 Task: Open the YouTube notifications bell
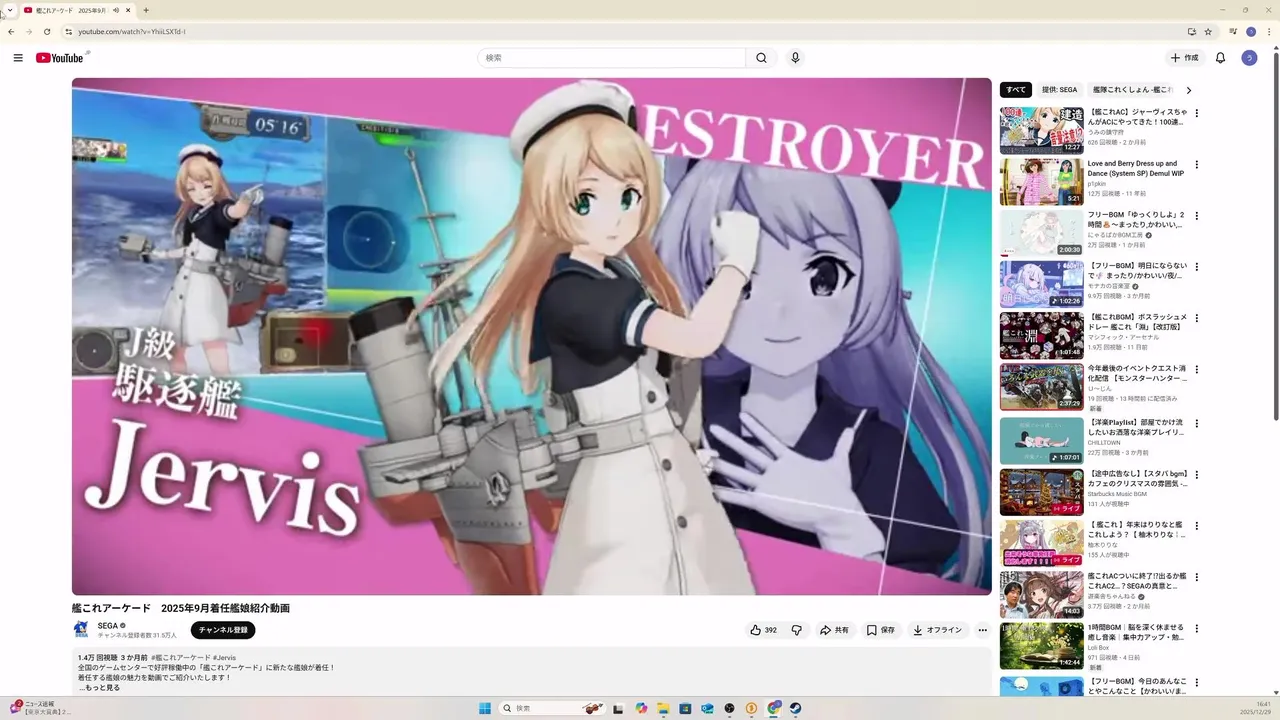click(1220, 58)
